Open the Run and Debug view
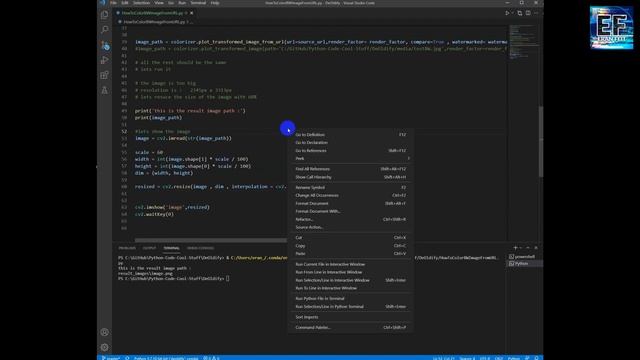Screen dimensions: 640x360 (104, 60)
